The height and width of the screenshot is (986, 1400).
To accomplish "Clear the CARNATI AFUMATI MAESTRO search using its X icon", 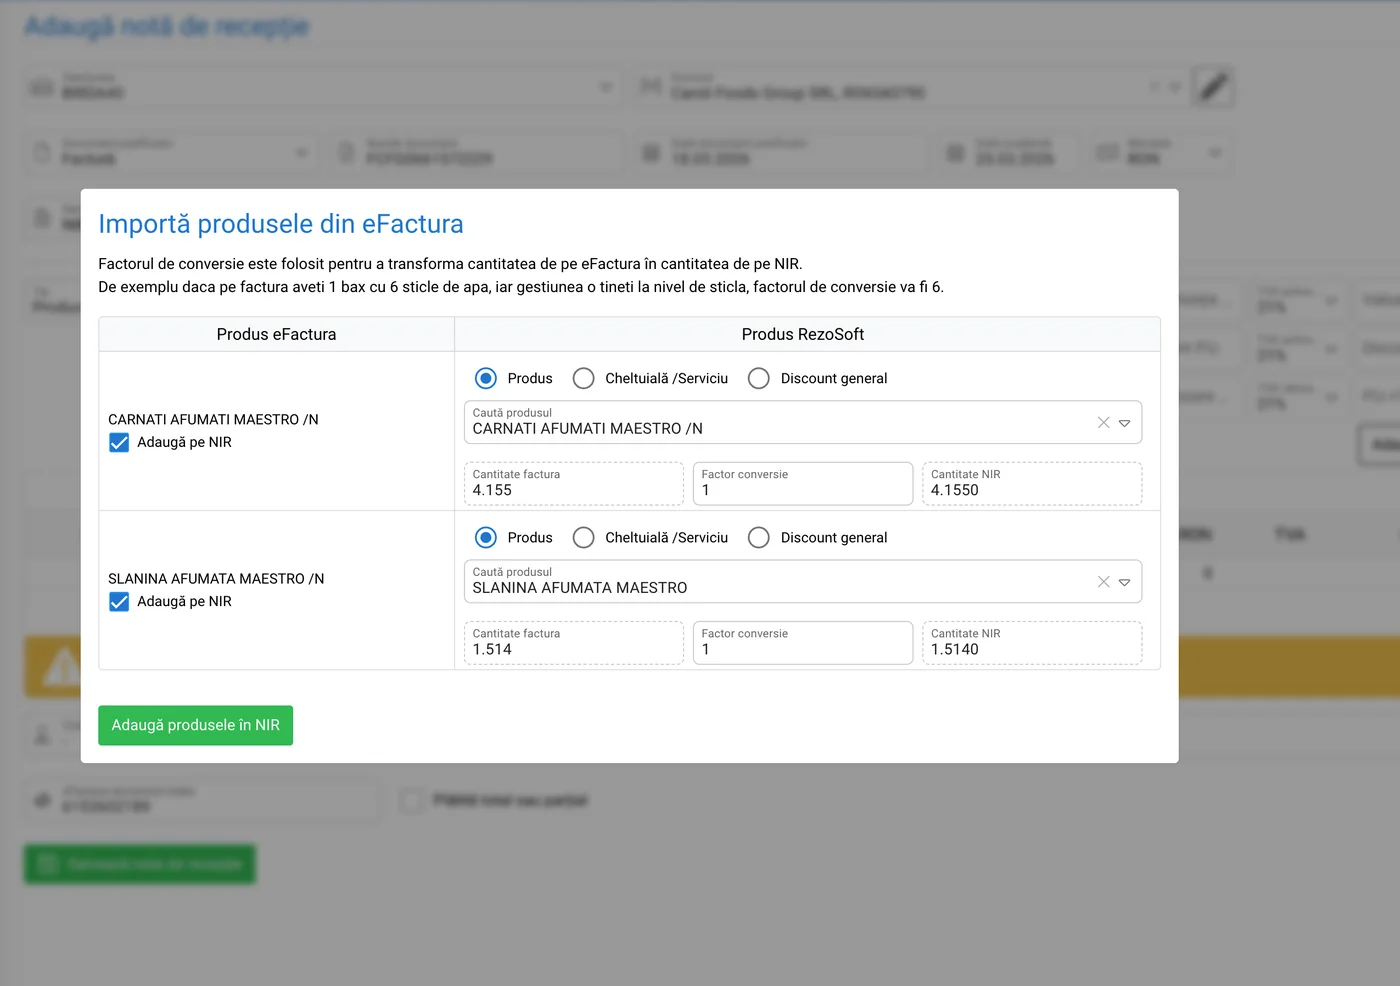I will 1103,422.
